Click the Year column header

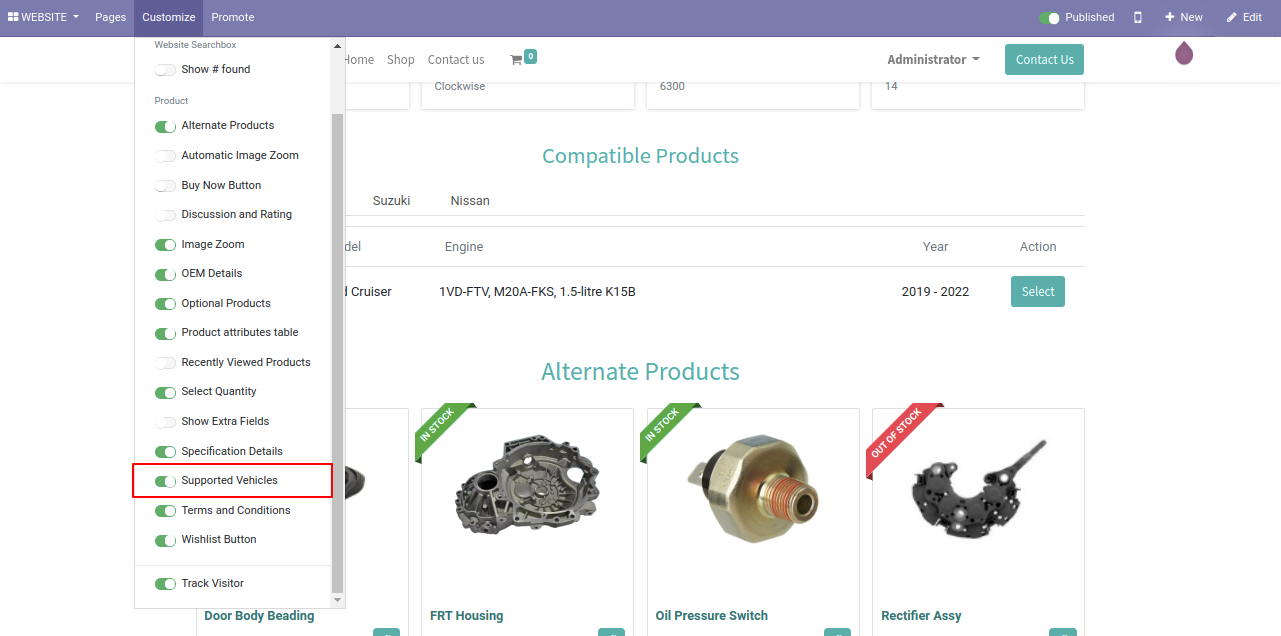point(936,247)
